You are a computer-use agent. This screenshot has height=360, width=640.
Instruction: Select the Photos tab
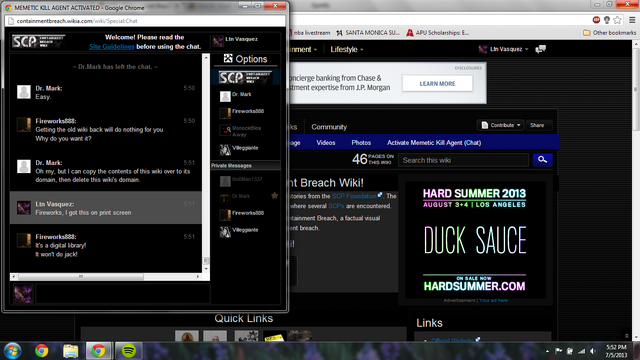[361, 142]
